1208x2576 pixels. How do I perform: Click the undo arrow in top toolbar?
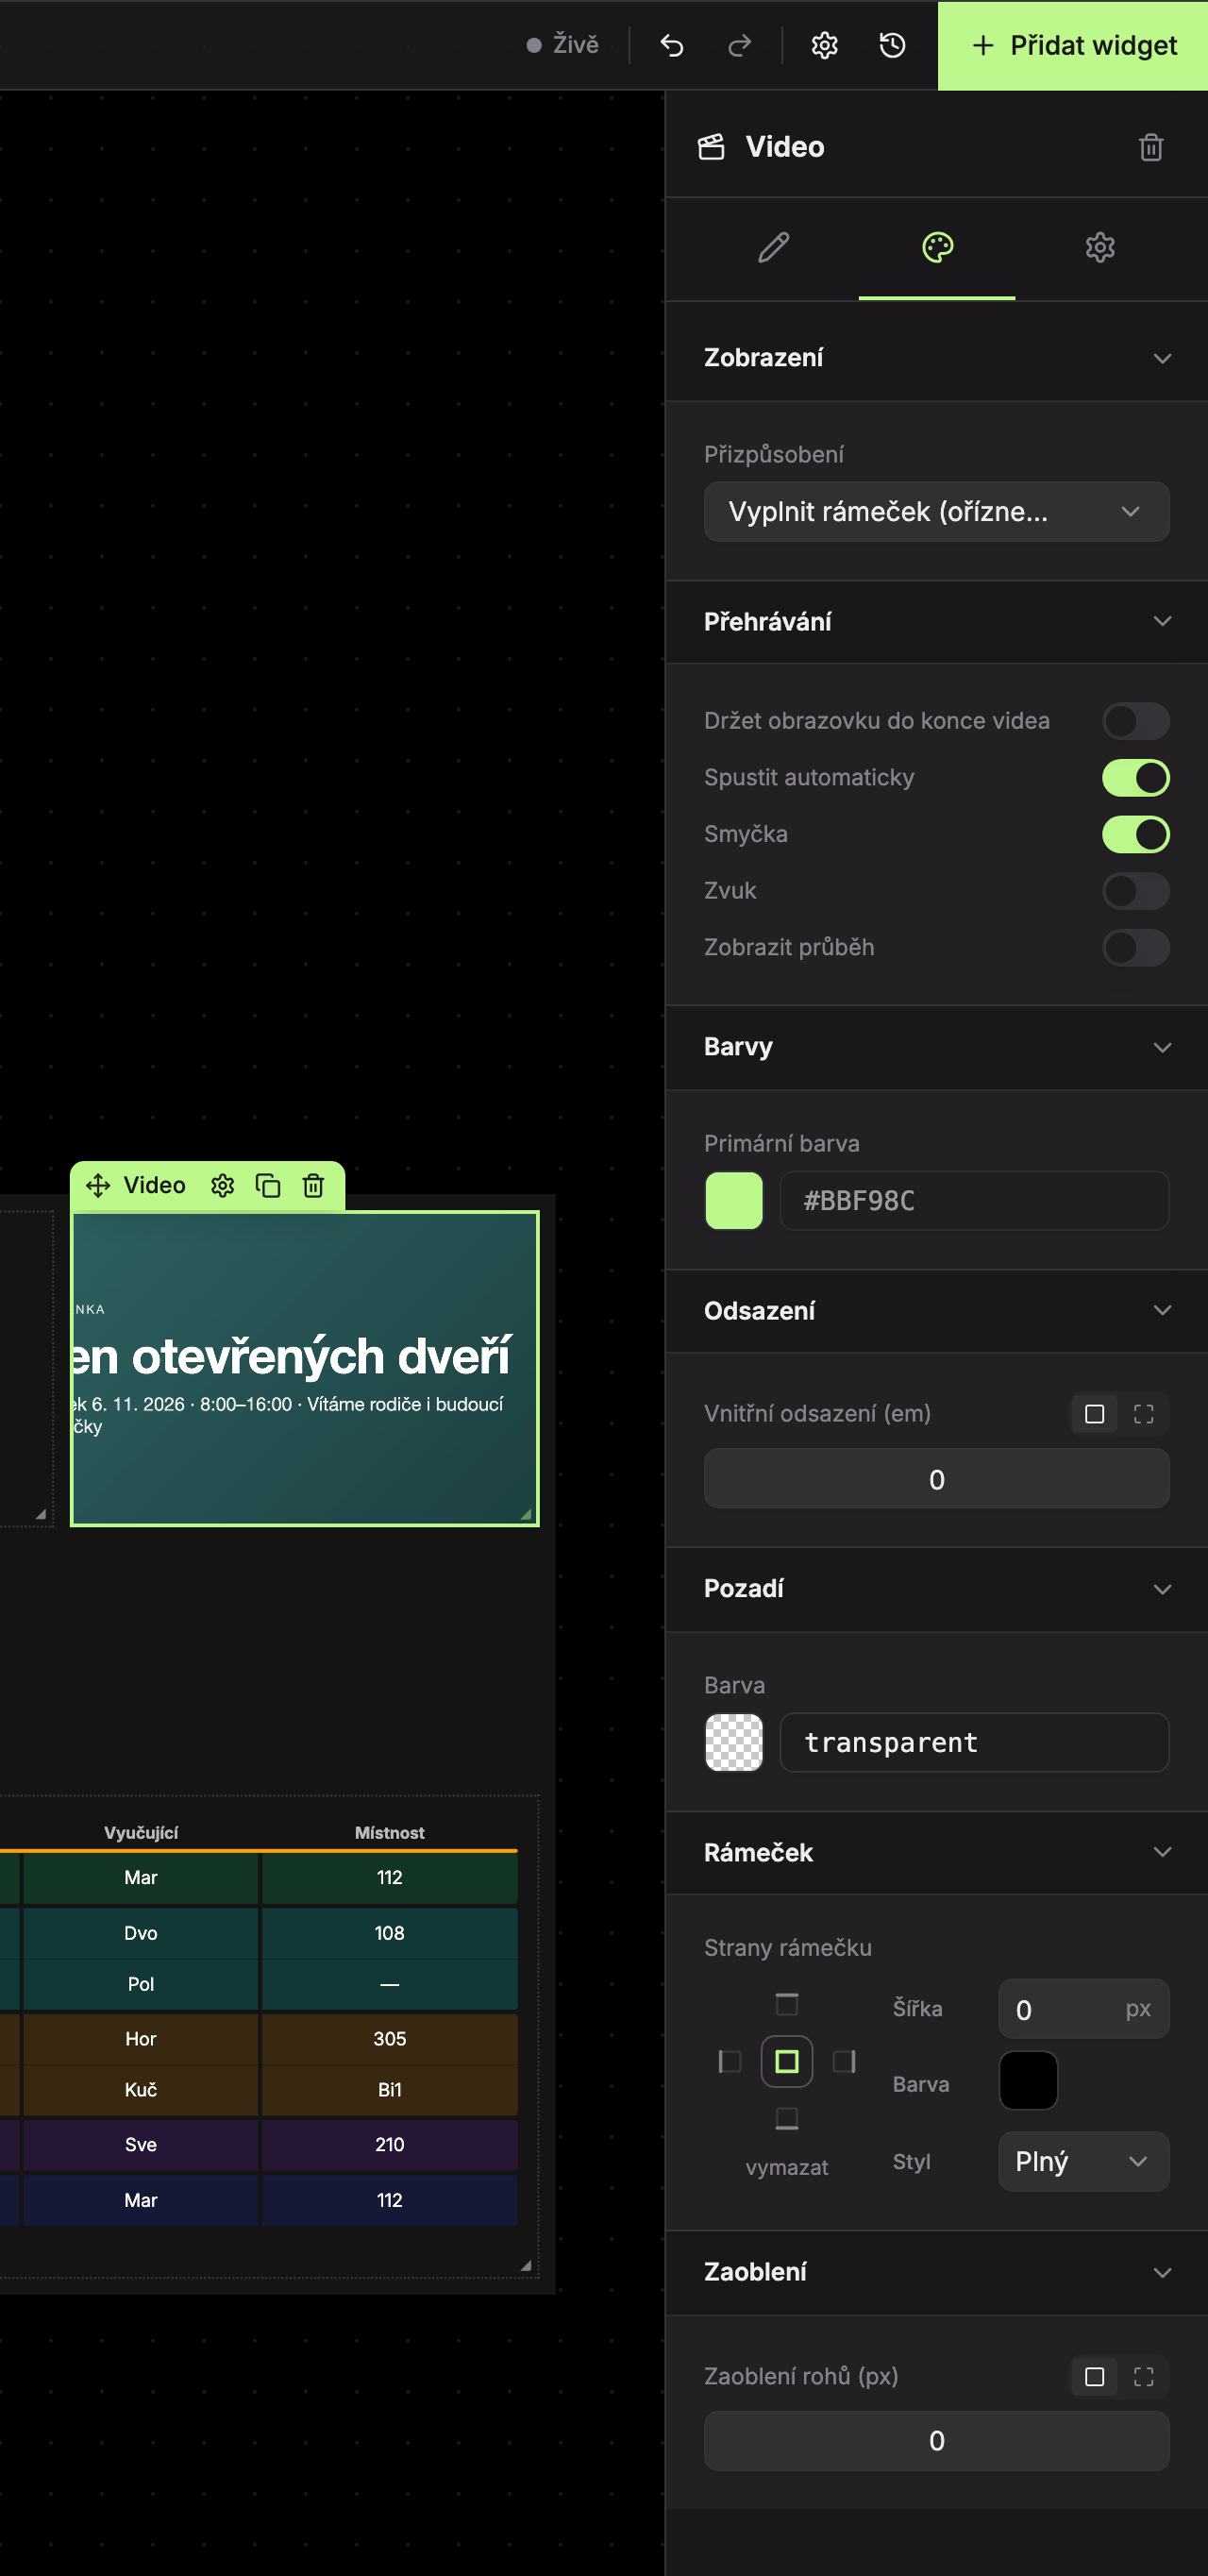coord(672,45)
